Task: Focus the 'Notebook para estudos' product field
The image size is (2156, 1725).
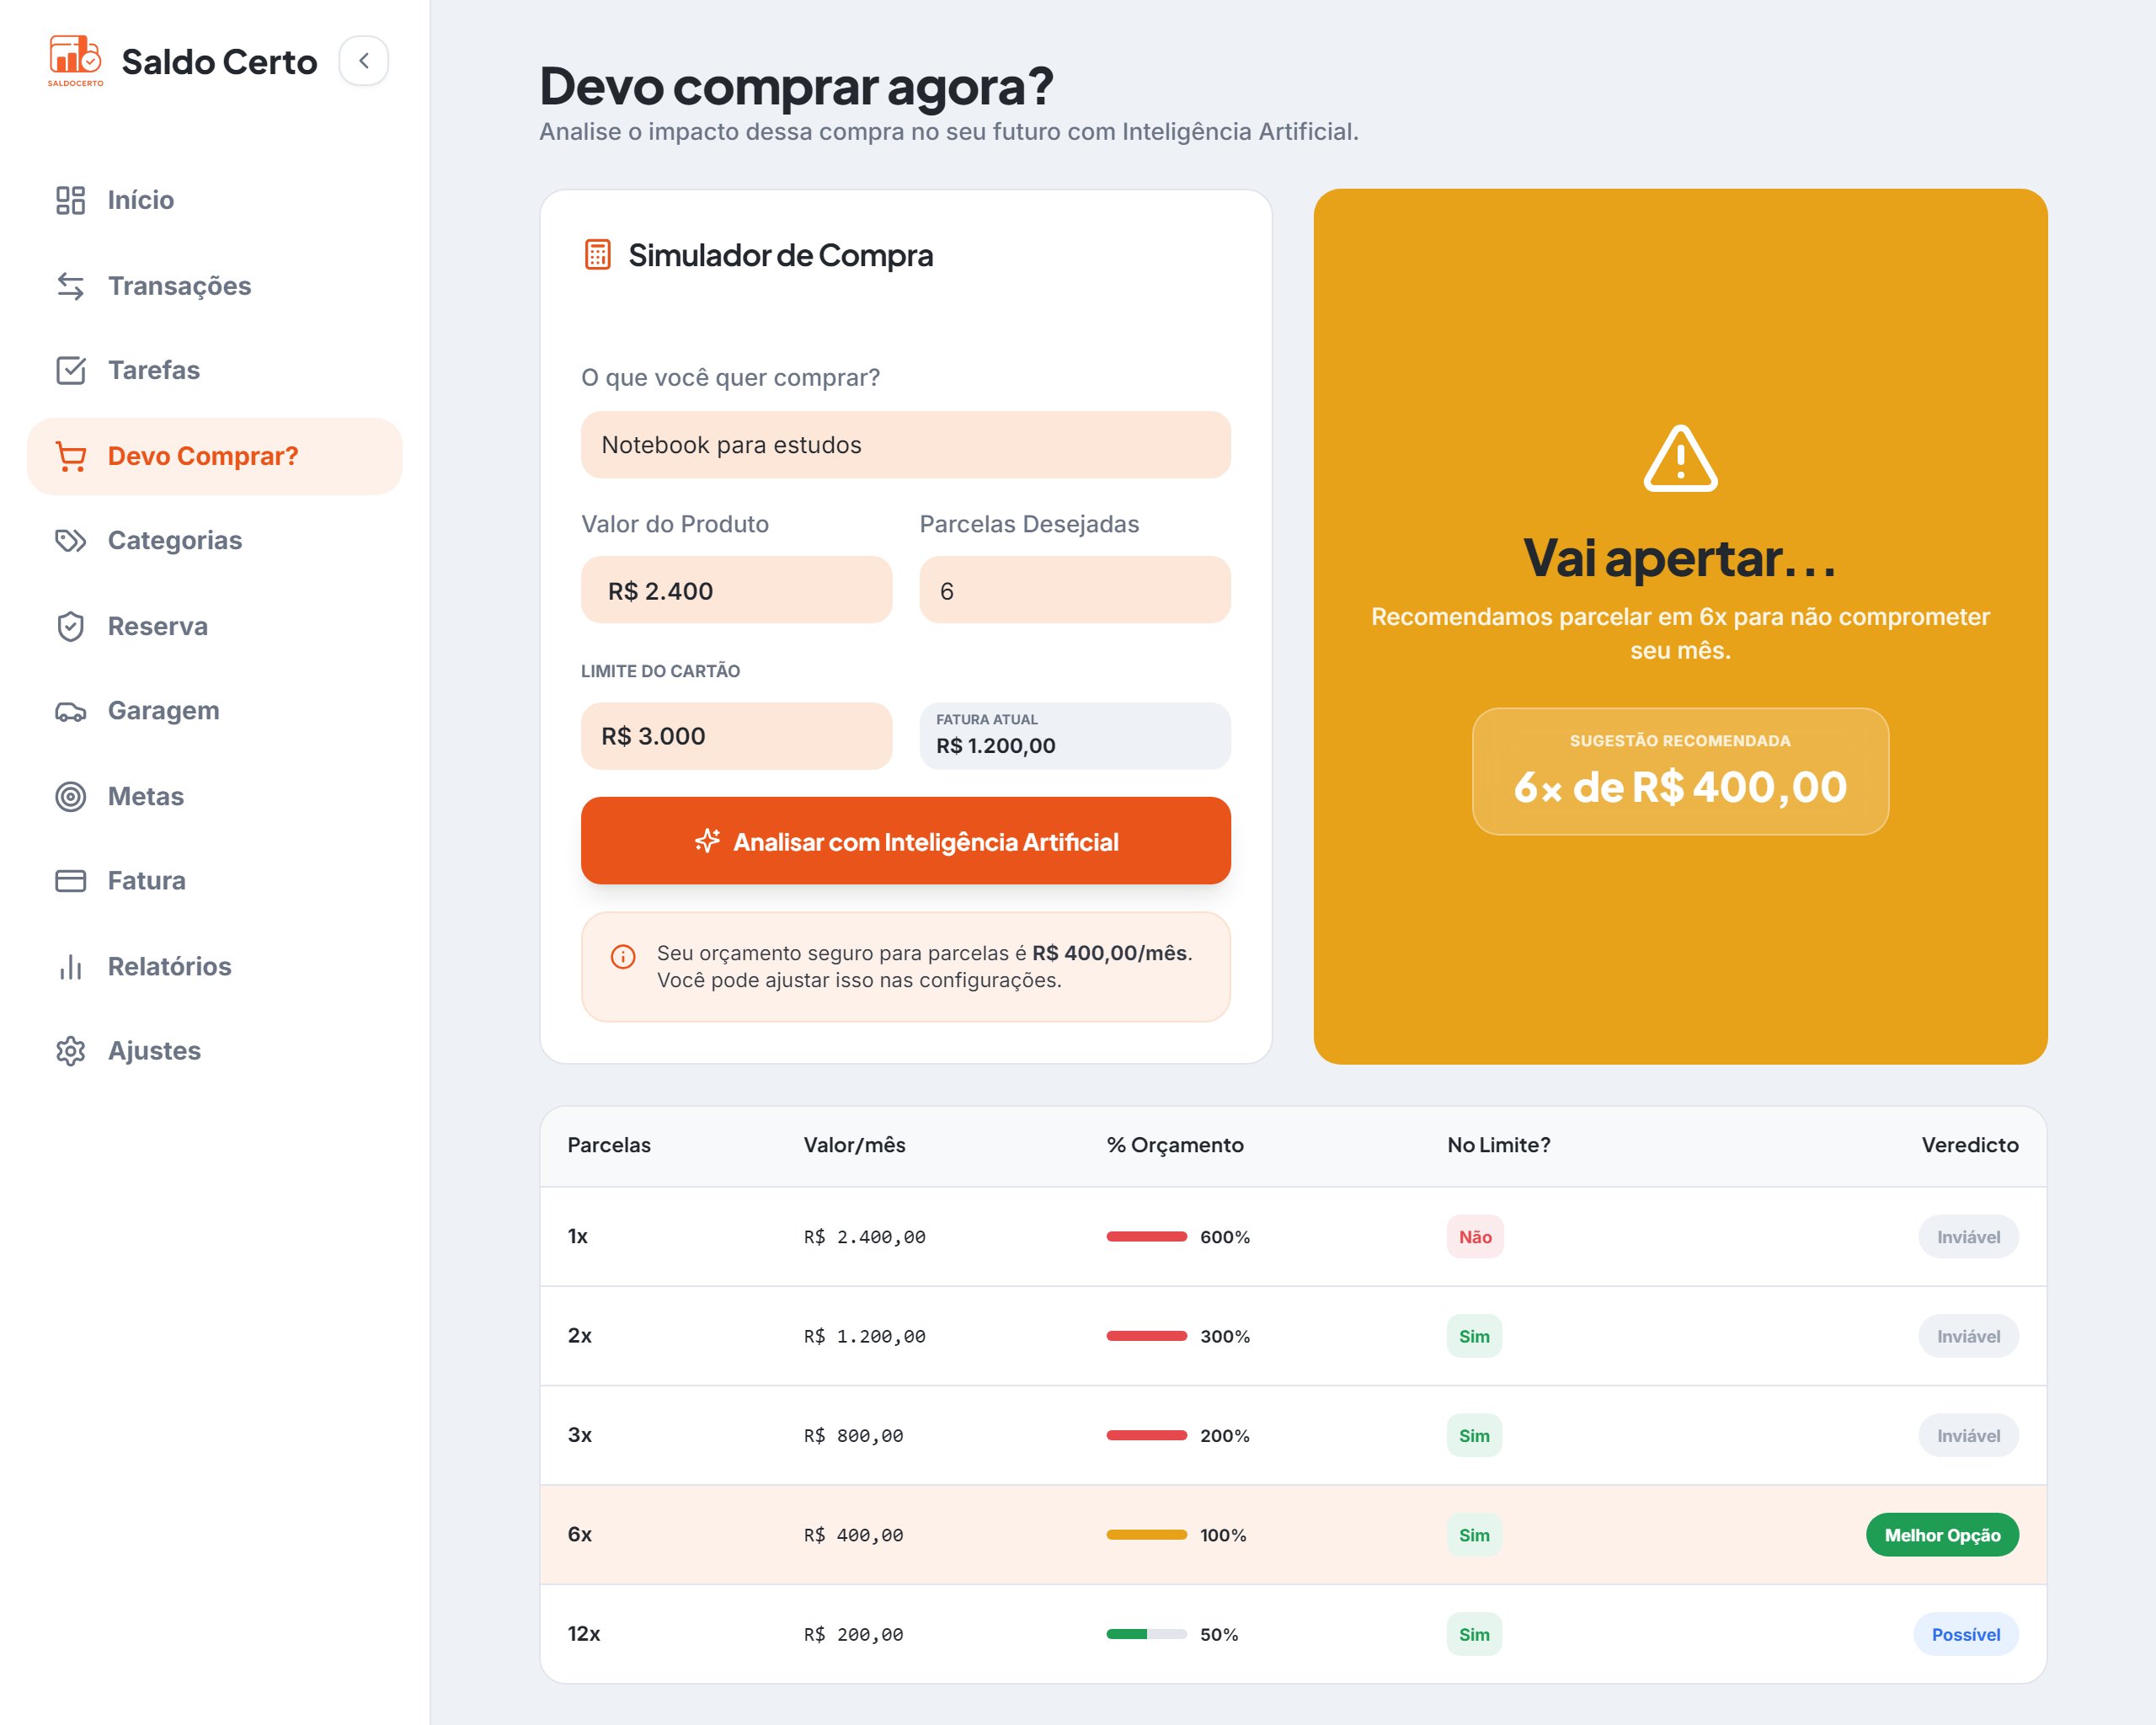Action: pyautogui.click(x=905, y=445)
